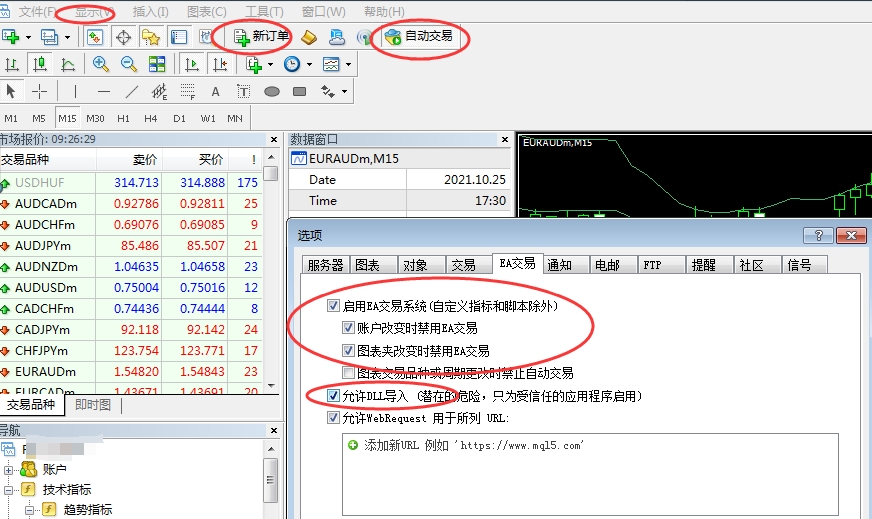Screen dimensions: 872x519
Task: Select the text tool (A)
Action: point(215,91)
